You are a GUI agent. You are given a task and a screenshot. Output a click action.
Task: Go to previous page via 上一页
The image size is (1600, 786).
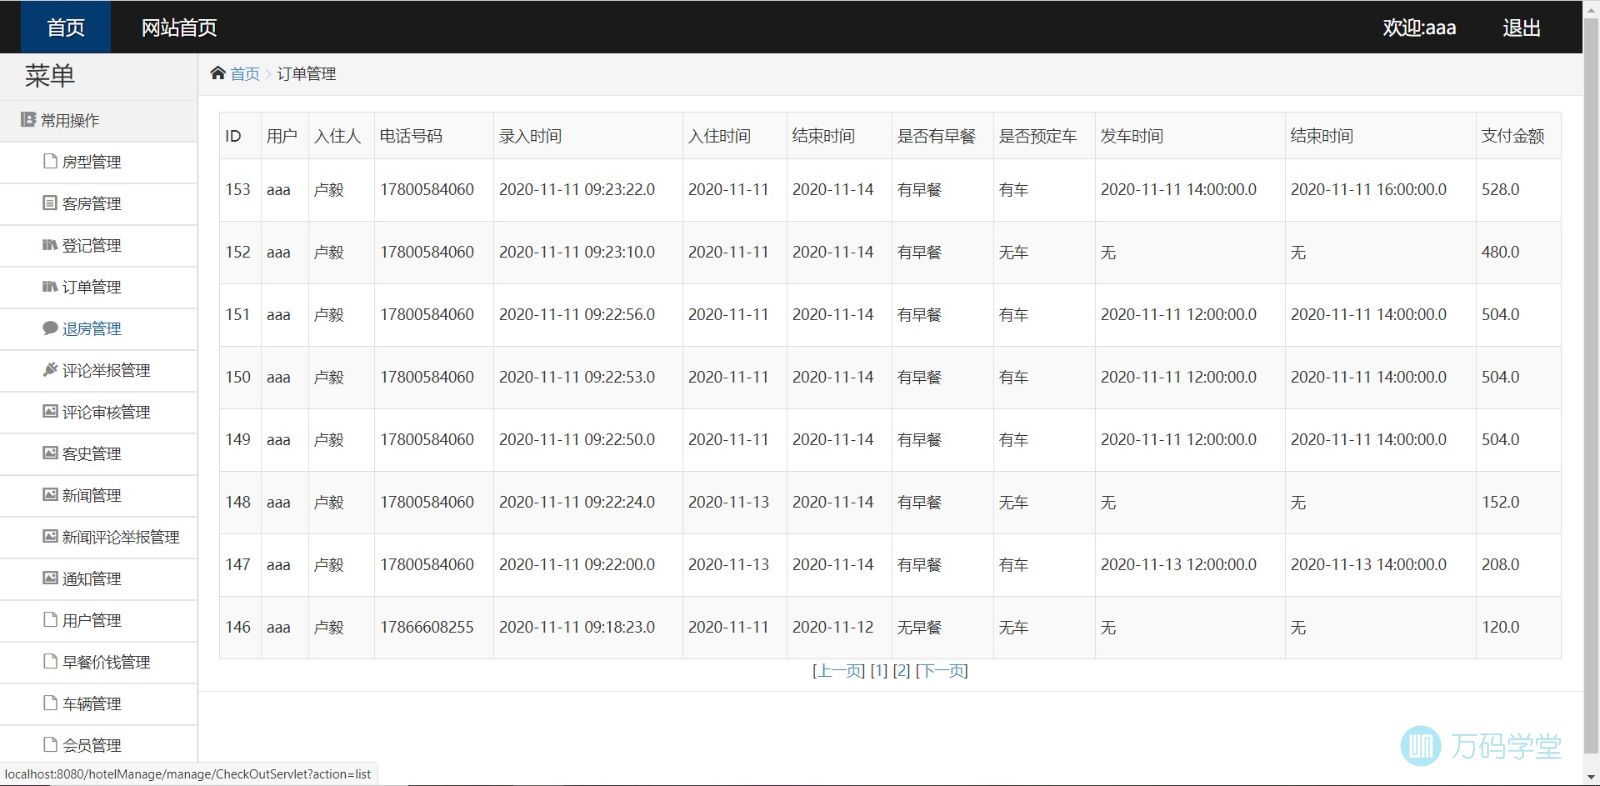tap(838, 671)
